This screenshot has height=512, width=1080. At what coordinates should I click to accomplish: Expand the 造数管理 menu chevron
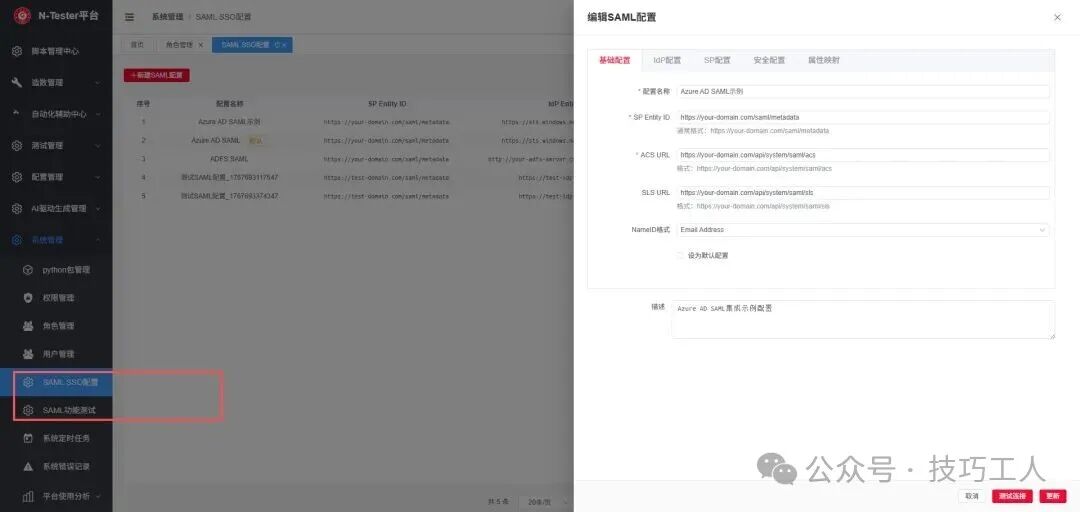[97, 83]
